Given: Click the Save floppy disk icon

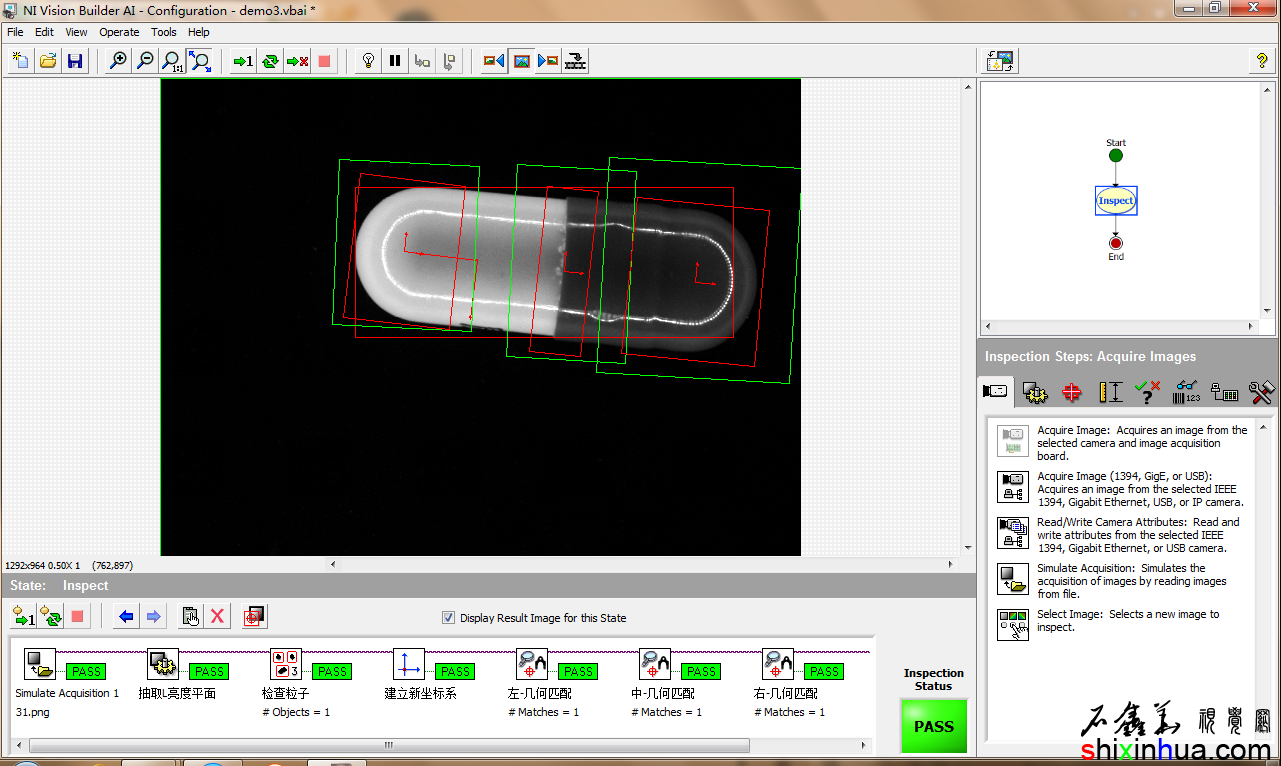Looking at the screenshot, I should [74, 61].
